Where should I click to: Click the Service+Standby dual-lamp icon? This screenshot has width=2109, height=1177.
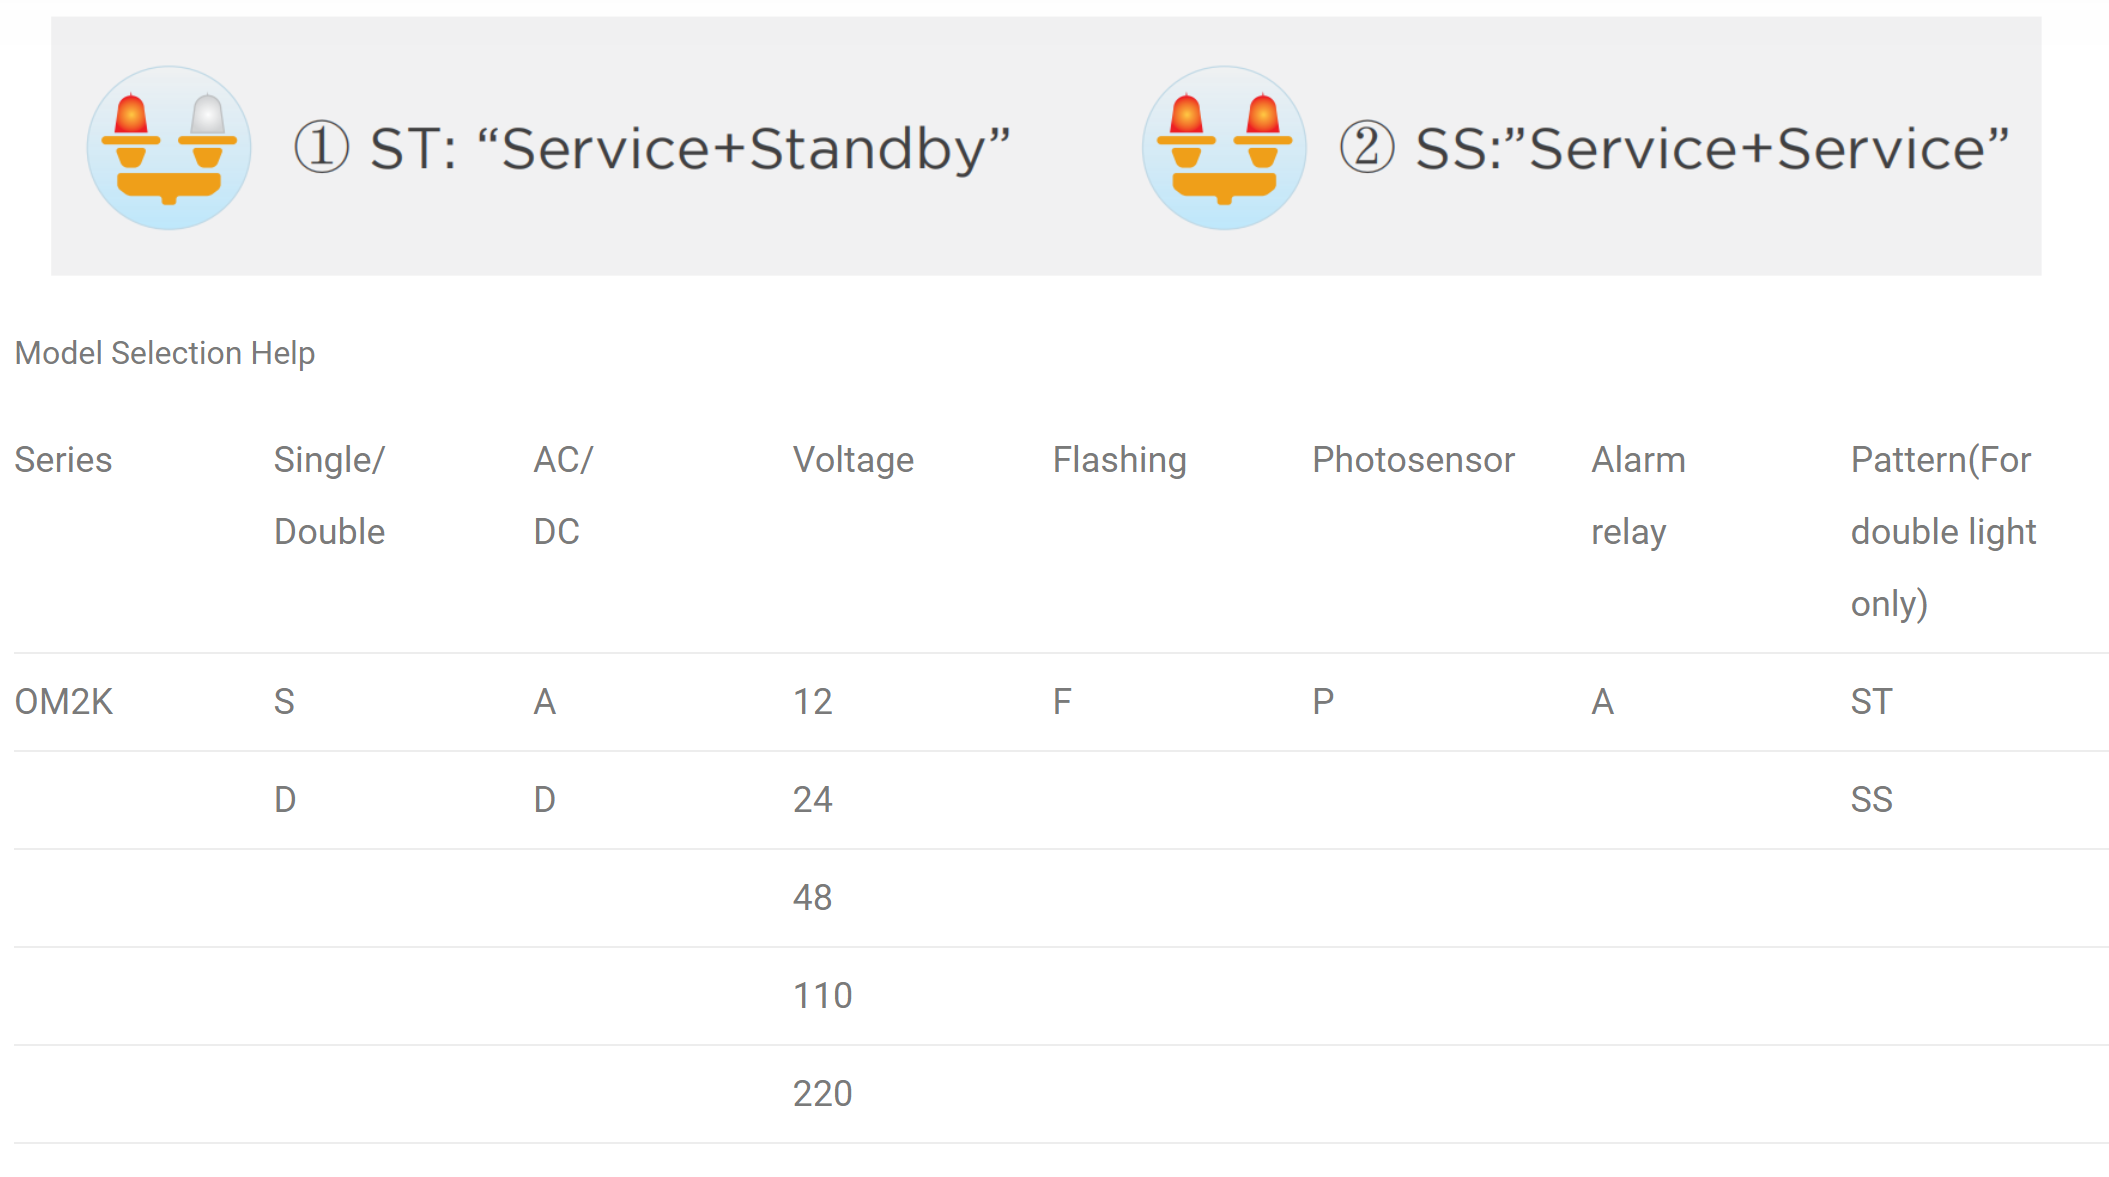pos(169,148)
